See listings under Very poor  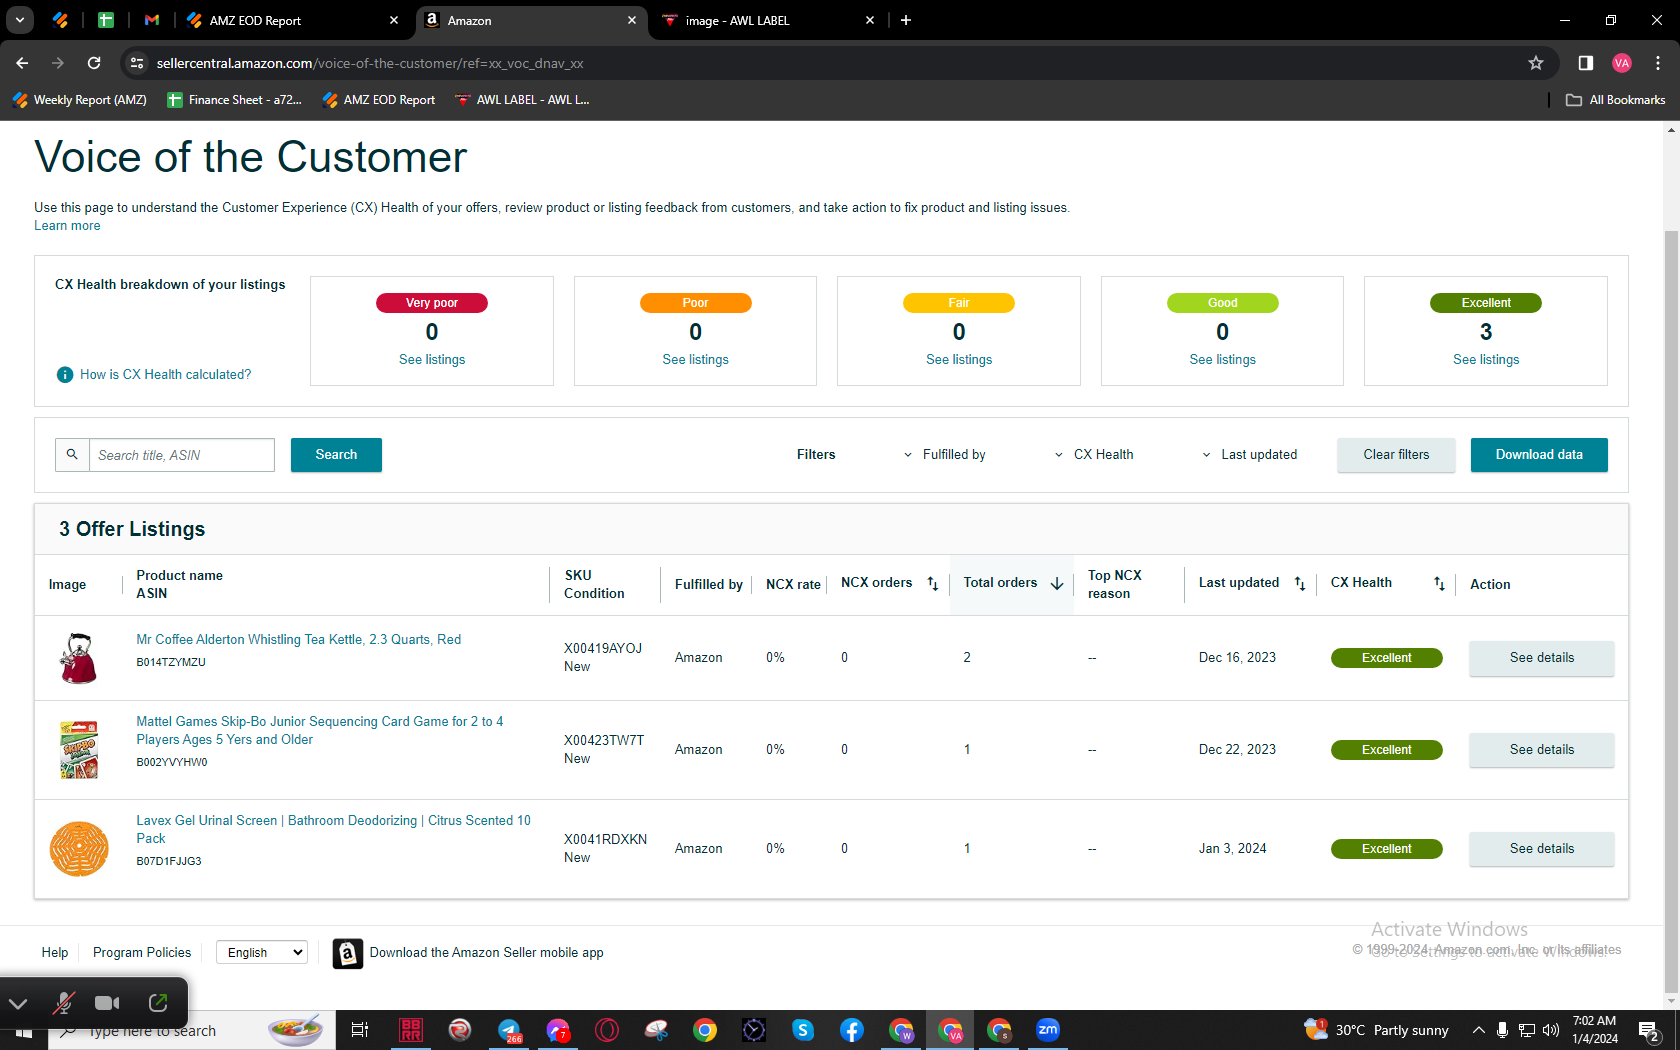point(432,360)
